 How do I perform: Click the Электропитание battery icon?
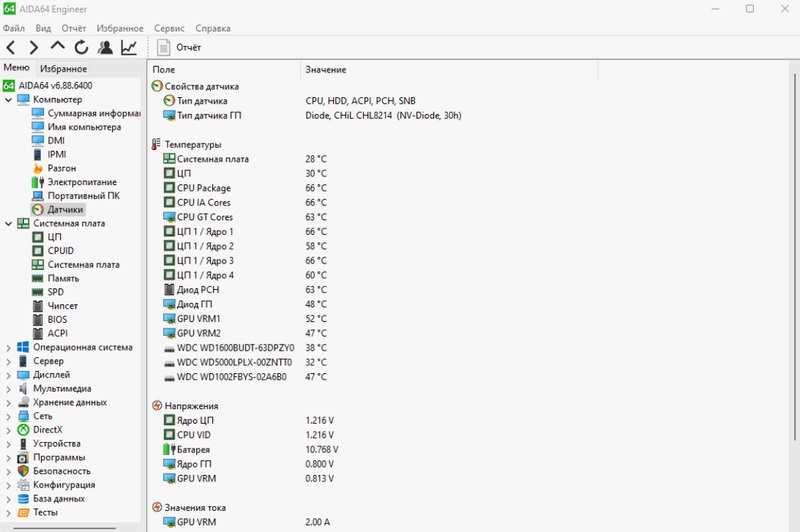[38, 182]
